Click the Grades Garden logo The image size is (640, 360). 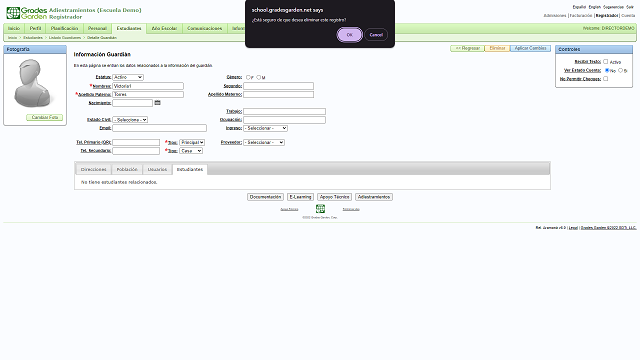[x=27, y=13]
